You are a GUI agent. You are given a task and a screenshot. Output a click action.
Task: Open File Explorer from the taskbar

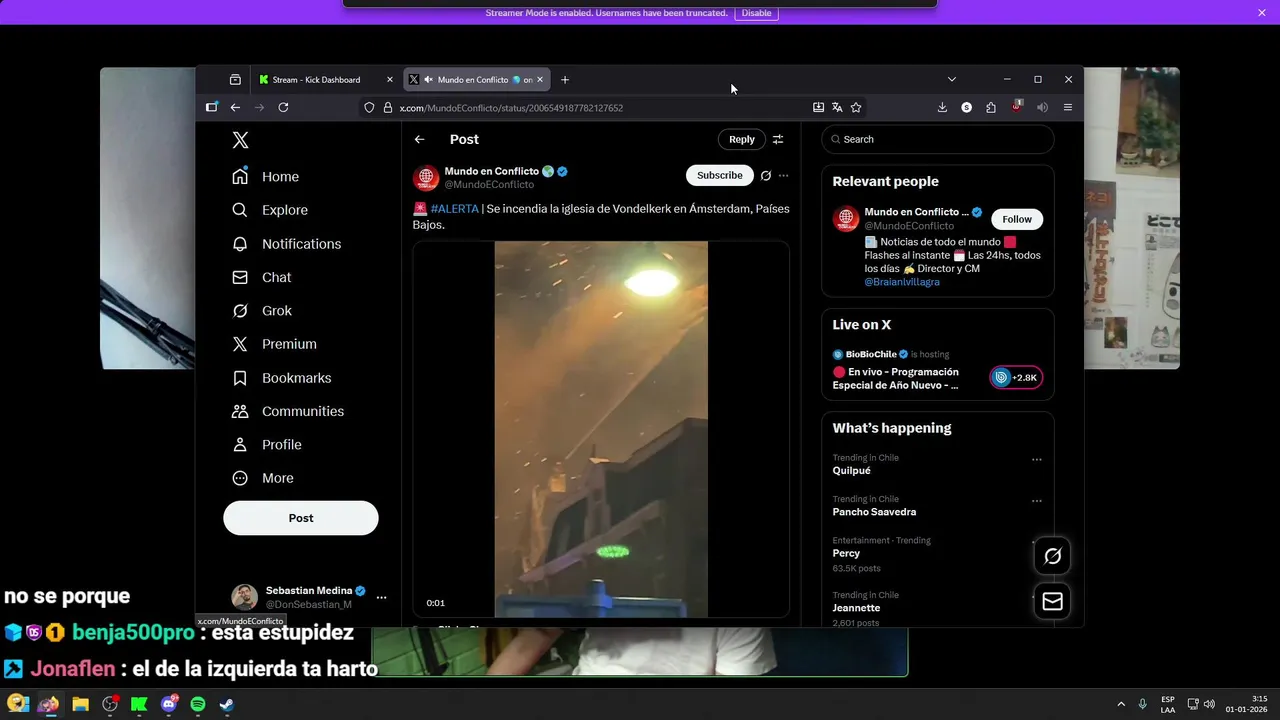(80, 704)
